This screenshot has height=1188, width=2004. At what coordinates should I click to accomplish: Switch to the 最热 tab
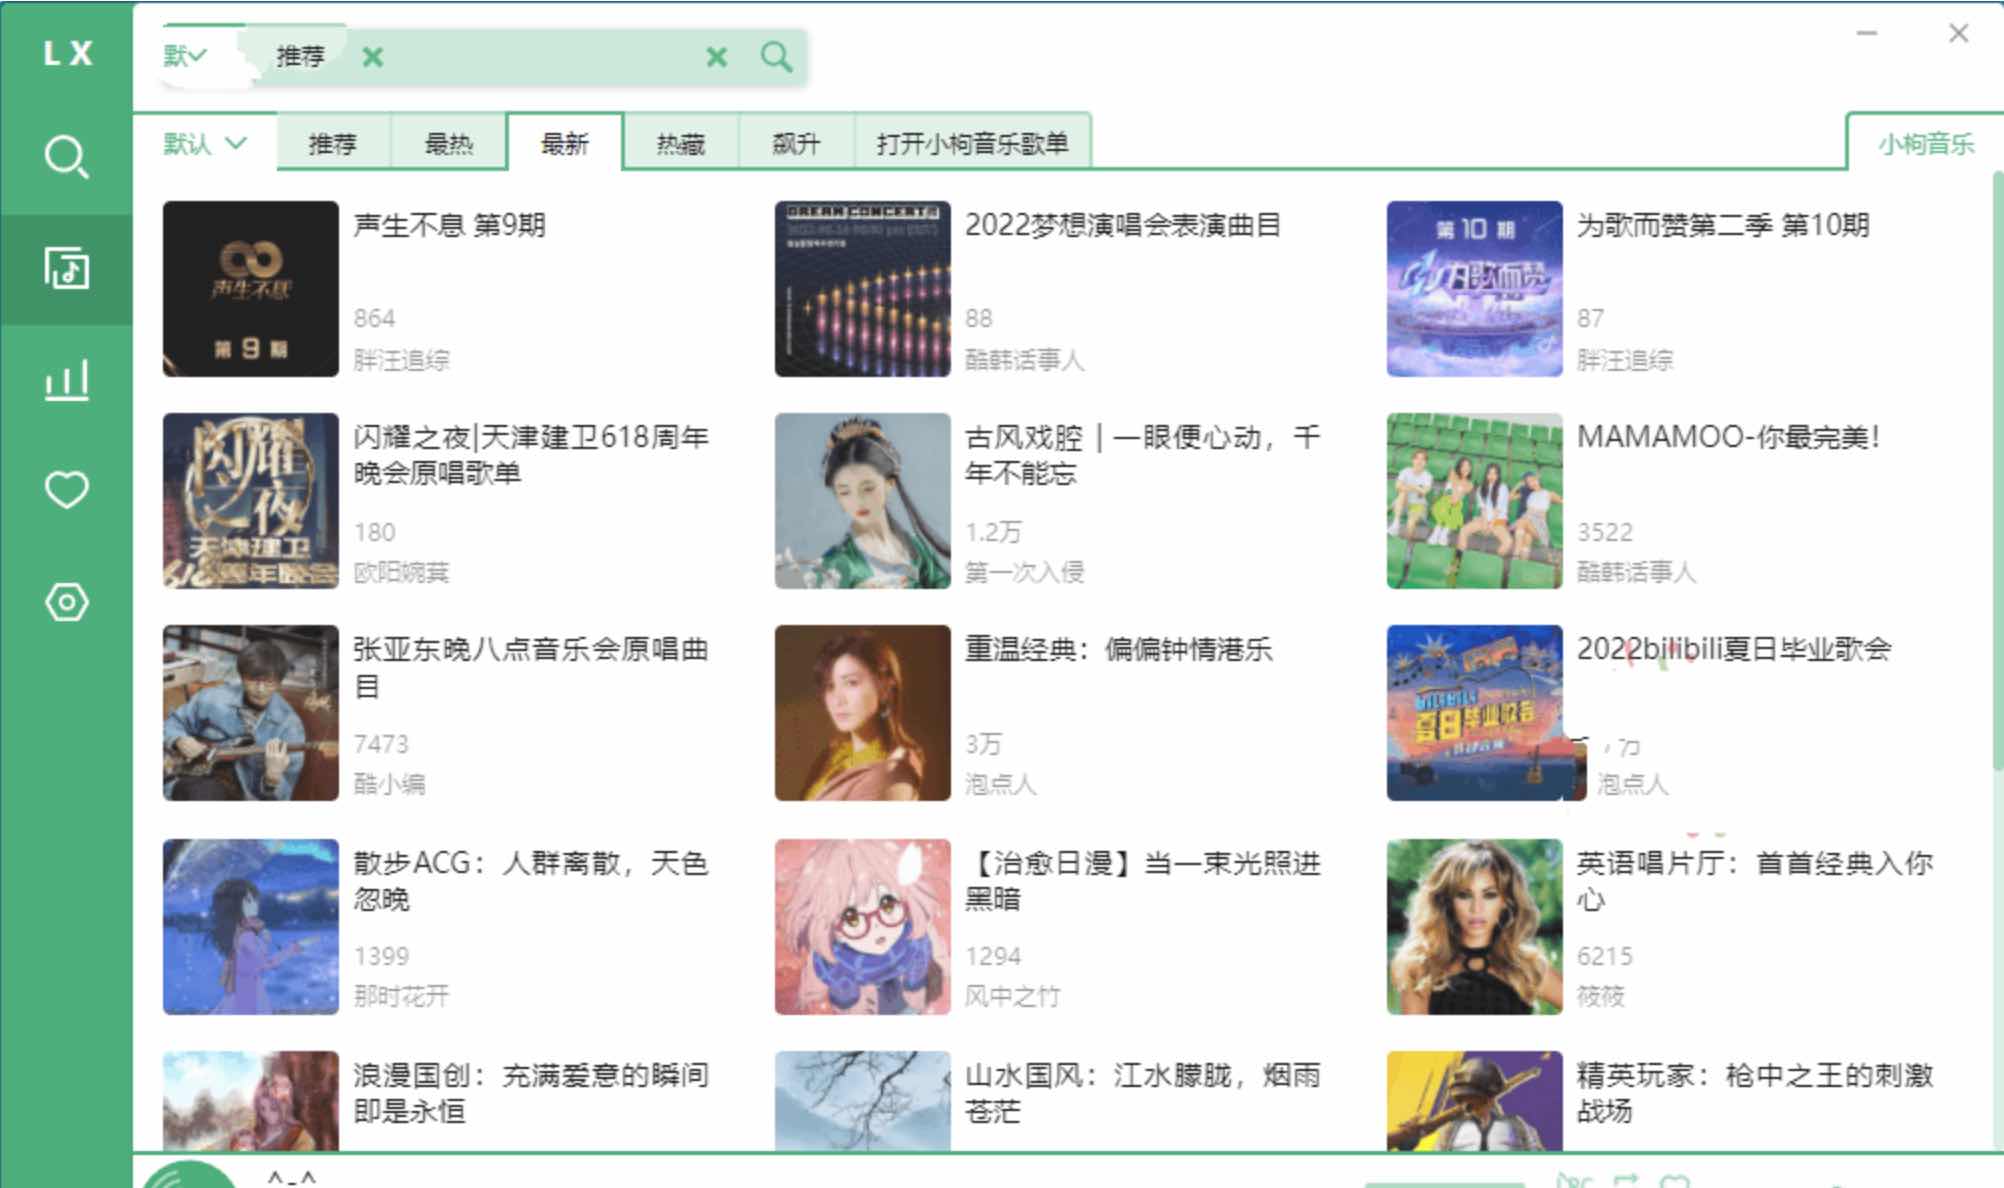449,143
